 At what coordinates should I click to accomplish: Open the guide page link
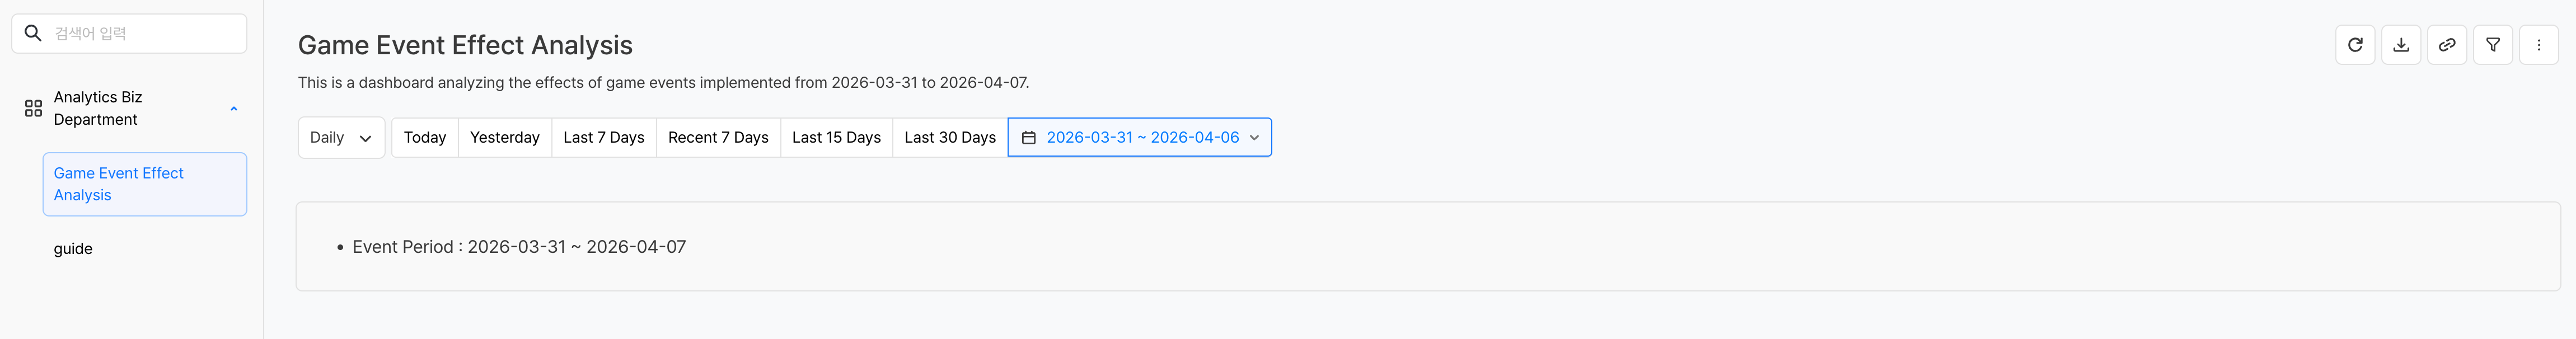click(x=73, y=249)
